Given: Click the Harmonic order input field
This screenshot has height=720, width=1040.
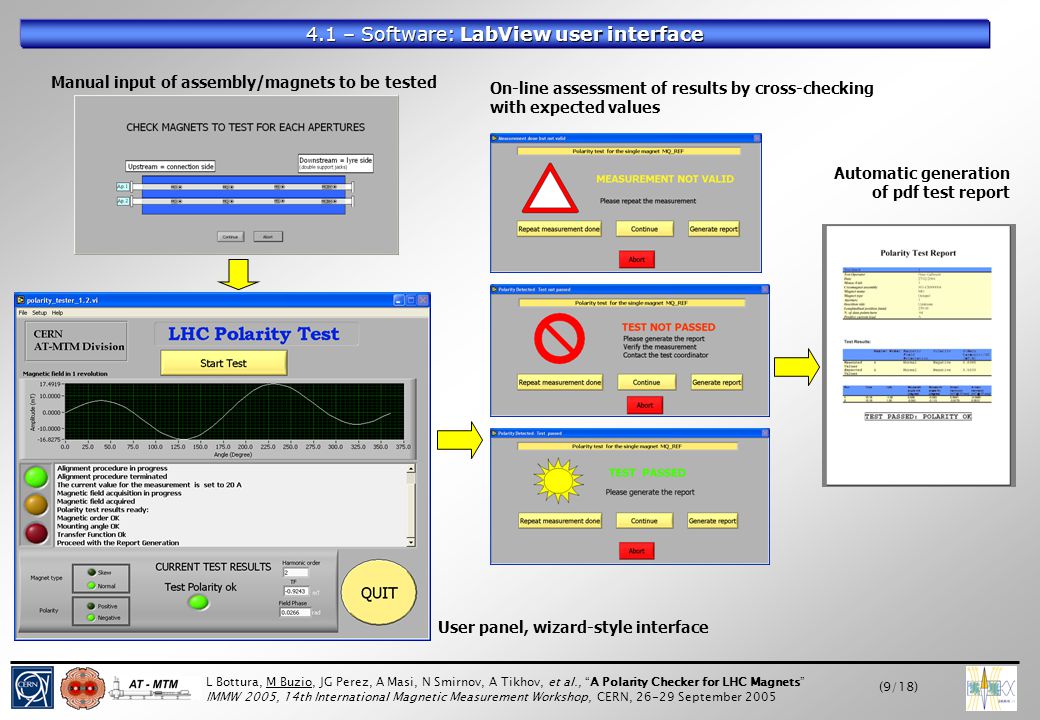Looking at the screenshot, I should coord(296,572).
